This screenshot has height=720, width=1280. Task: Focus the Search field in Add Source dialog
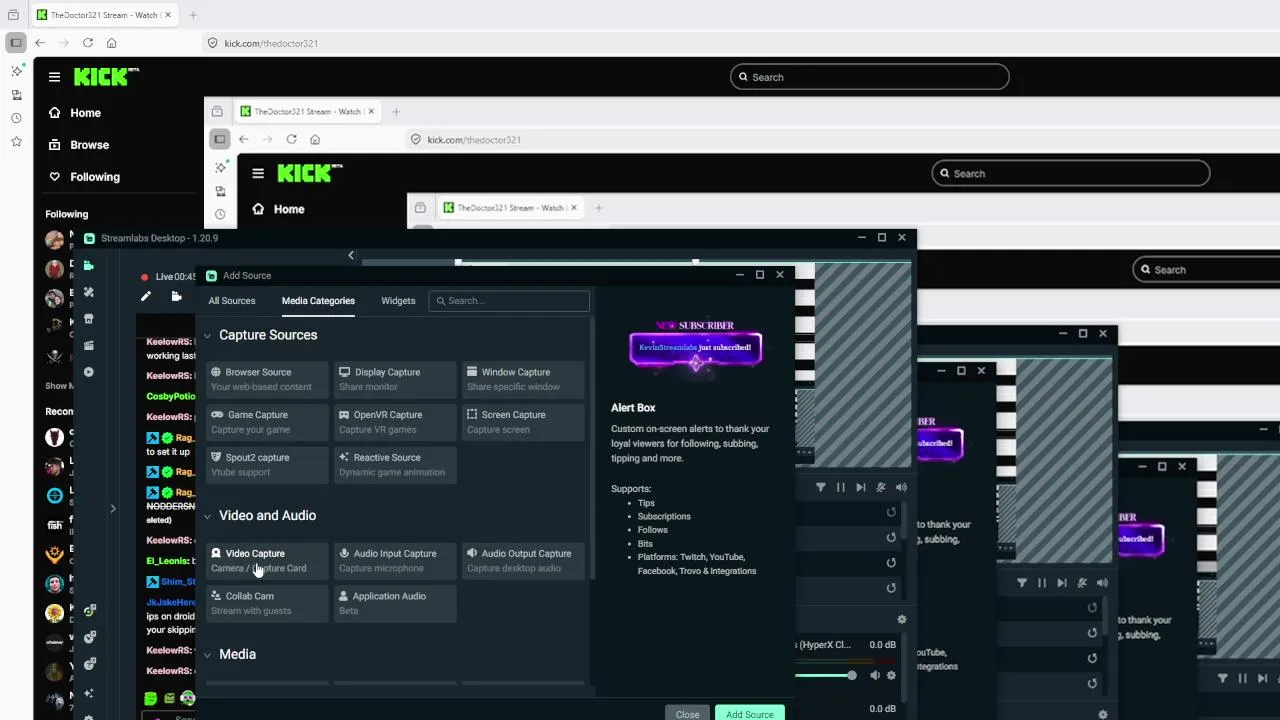[x=509, y=301]
